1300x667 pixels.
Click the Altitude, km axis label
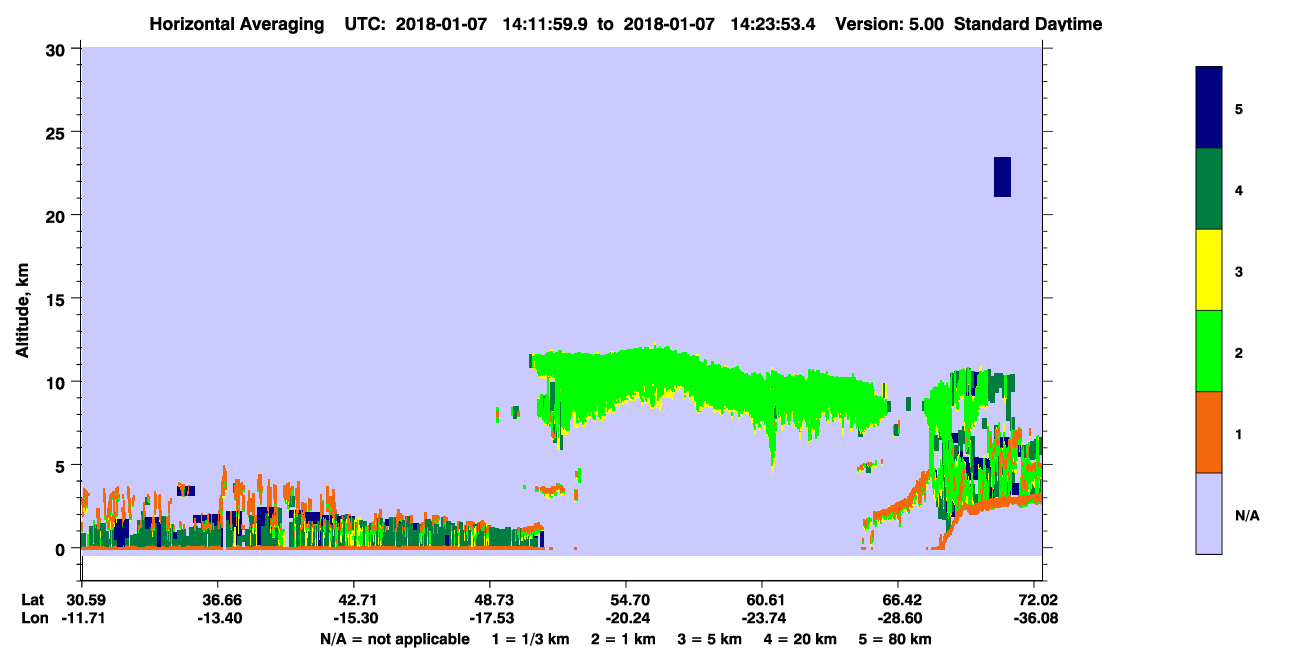[x=22, y=302]
